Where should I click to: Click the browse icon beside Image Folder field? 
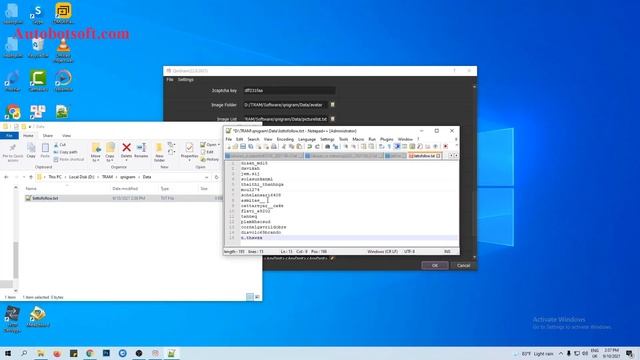coord(333,105)
